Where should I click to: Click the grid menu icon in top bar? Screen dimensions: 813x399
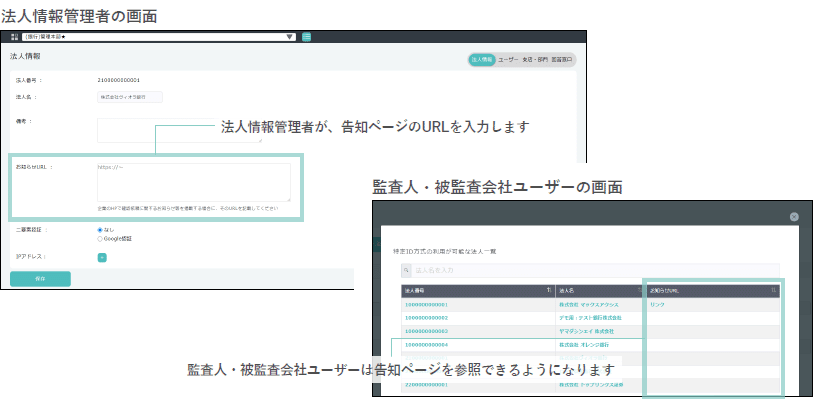(x=15, y=37)
